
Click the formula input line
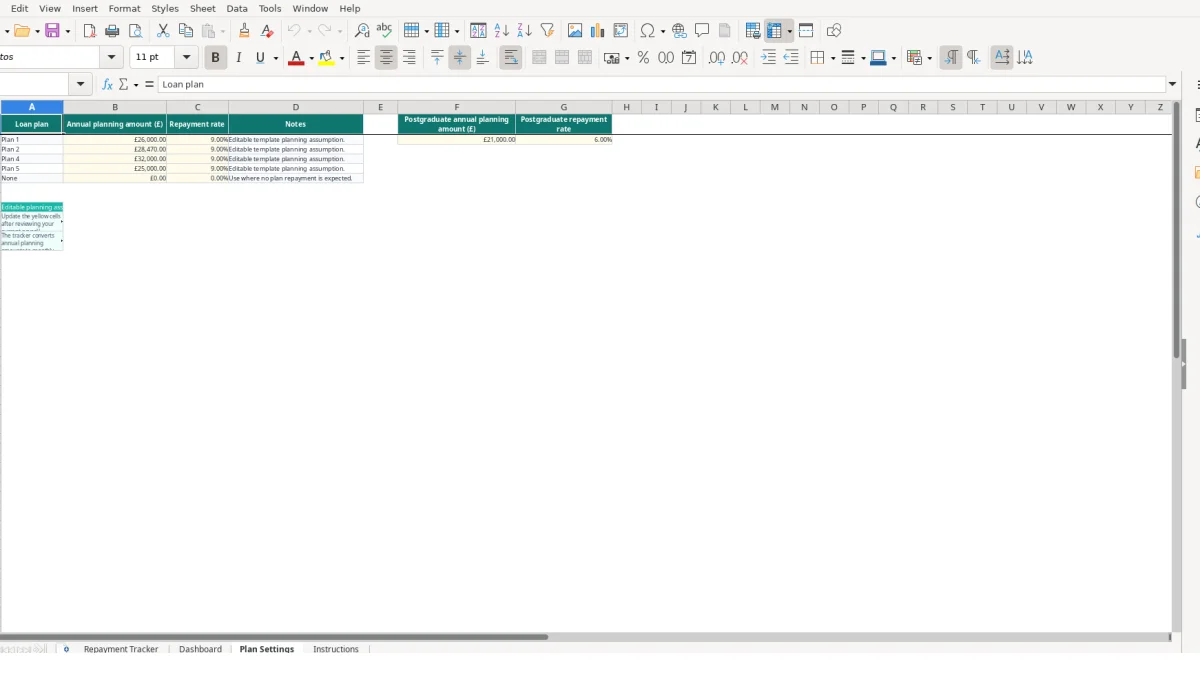click(662, 85)
